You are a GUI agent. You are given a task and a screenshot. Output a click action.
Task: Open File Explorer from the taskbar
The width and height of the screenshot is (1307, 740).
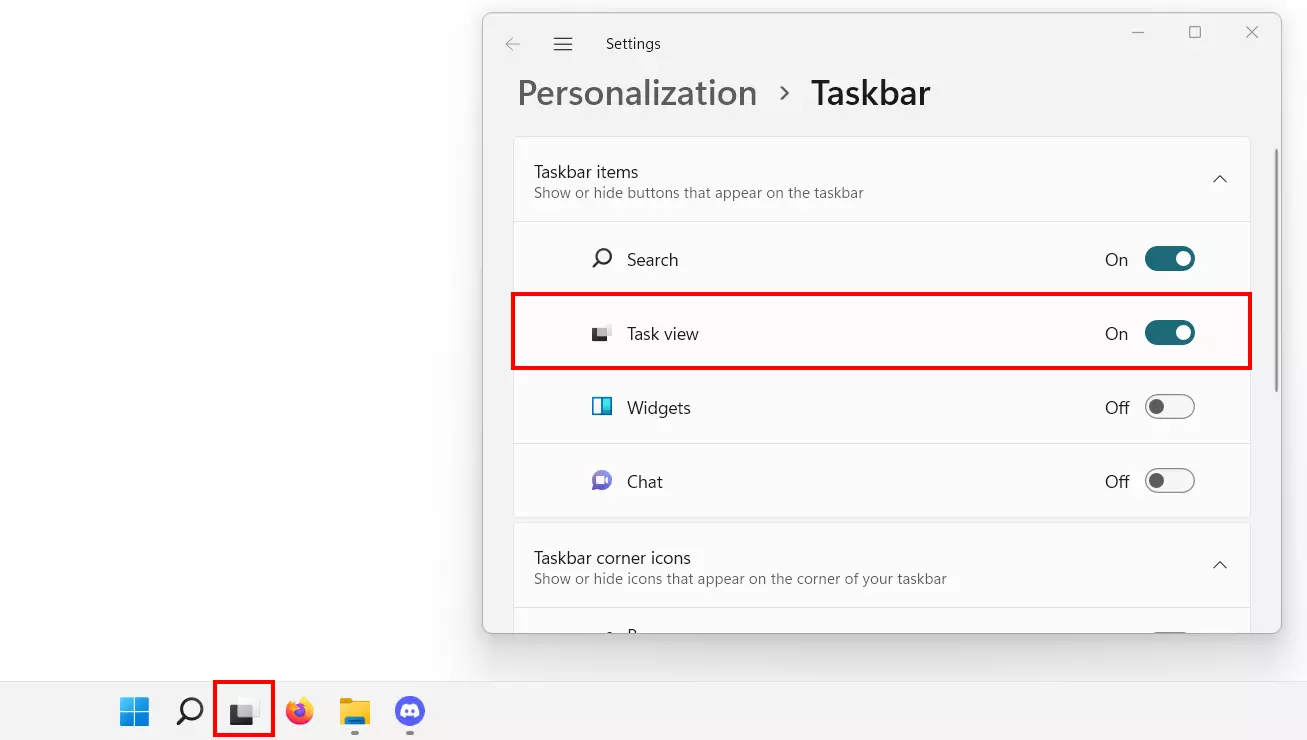pos(354,711)
